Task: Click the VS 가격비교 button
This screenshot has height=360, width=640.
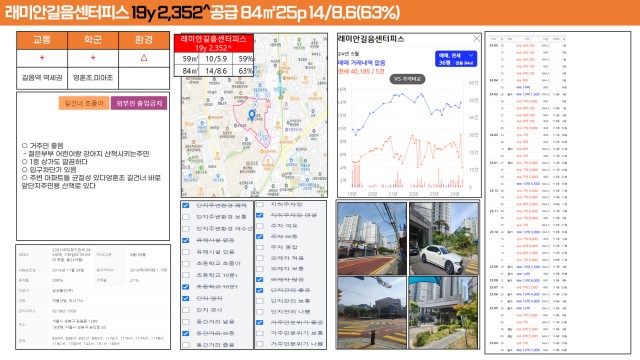Action: (407, 79)
